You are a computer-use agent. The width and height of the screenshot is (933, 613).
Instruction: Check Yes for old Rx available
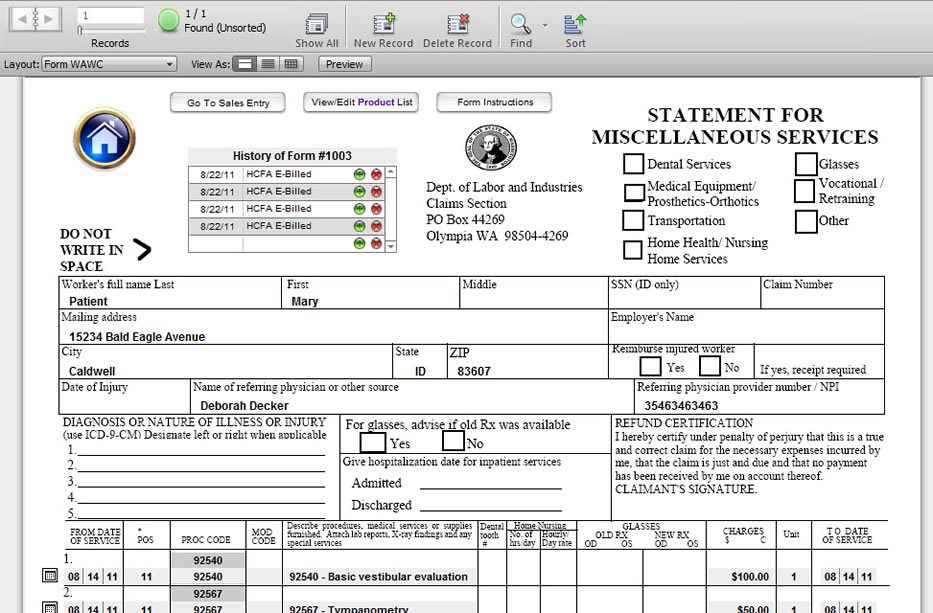372,442
